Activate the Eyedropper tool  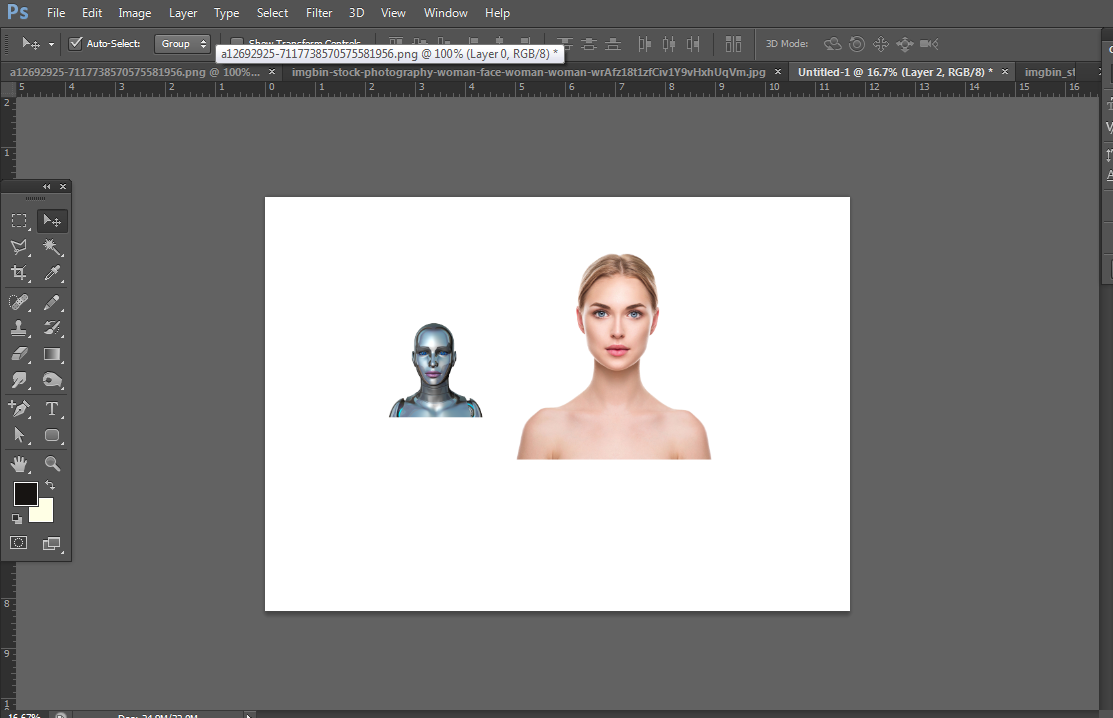[52, 273]
